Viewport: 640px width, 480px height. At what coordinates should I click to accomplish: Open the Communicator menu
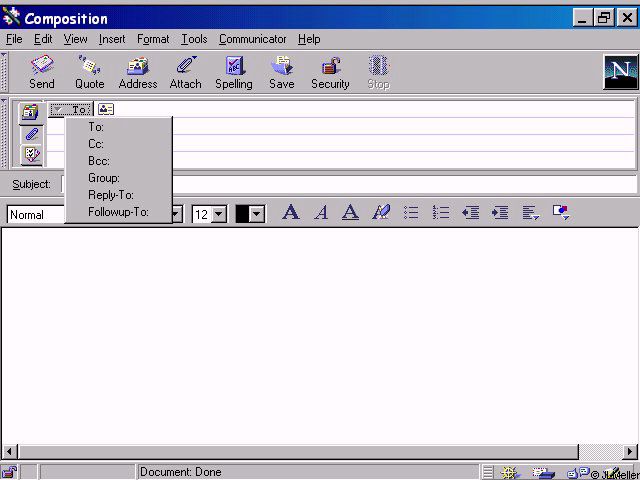[253, 39]
